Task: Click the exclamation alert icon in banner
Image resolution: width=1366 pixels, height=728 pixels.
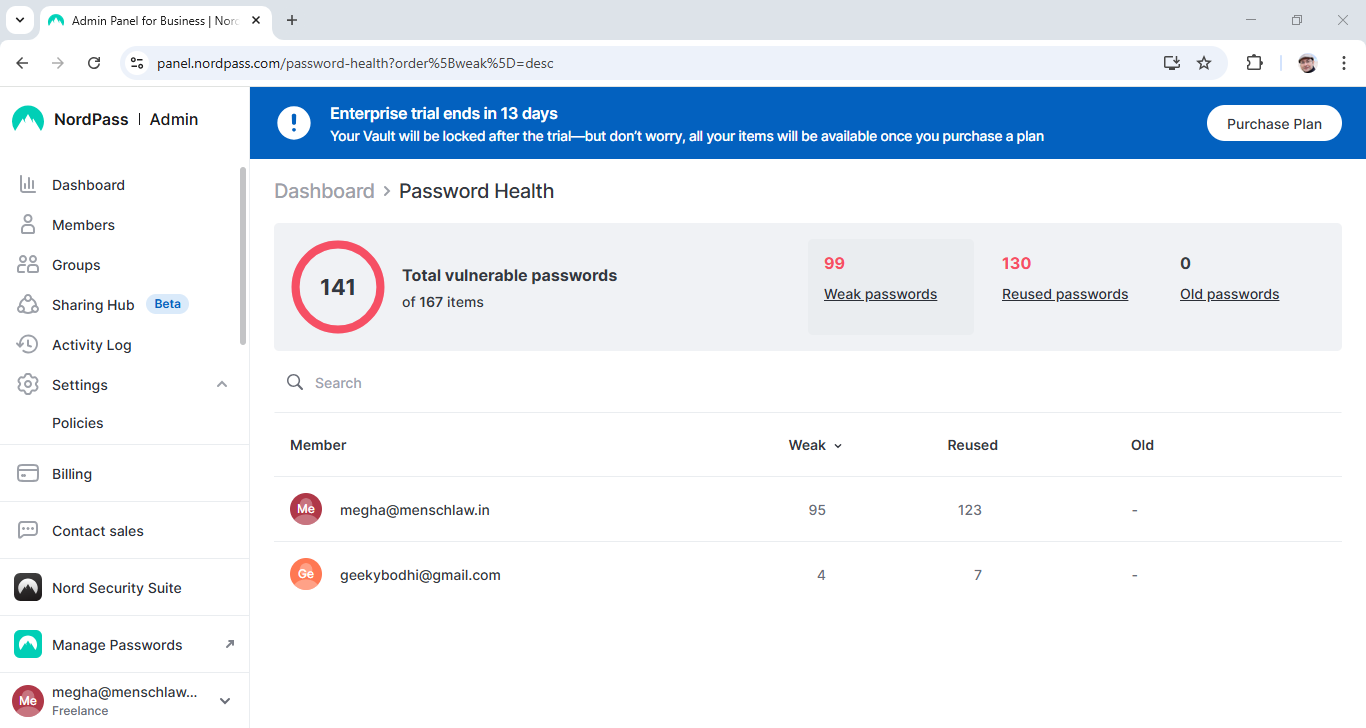Action: click(293, 123)
